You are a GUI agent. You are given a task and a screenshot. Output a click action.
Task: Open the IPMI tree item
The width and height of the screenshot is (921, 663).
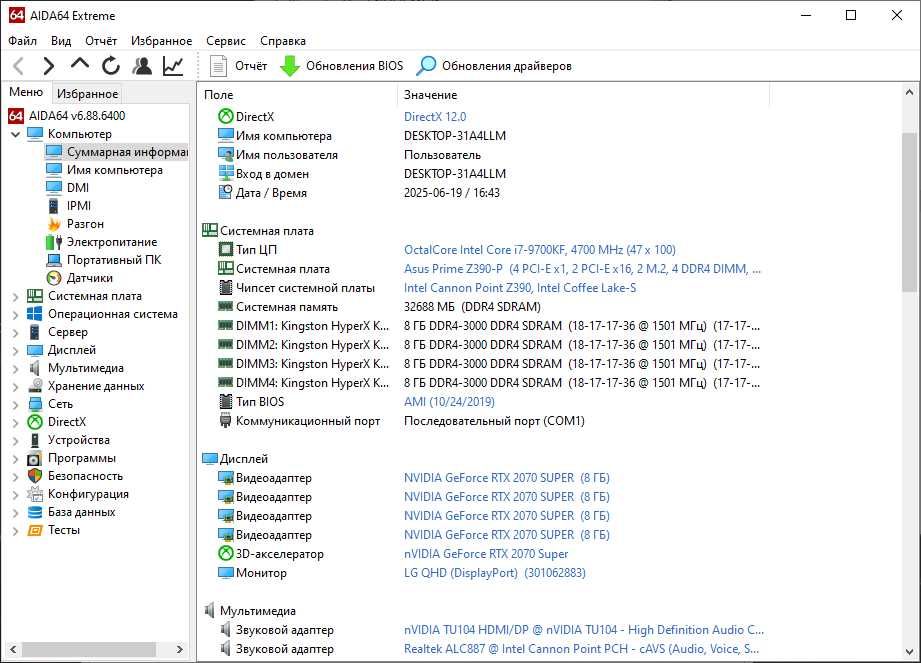click(x=79, y=206)
